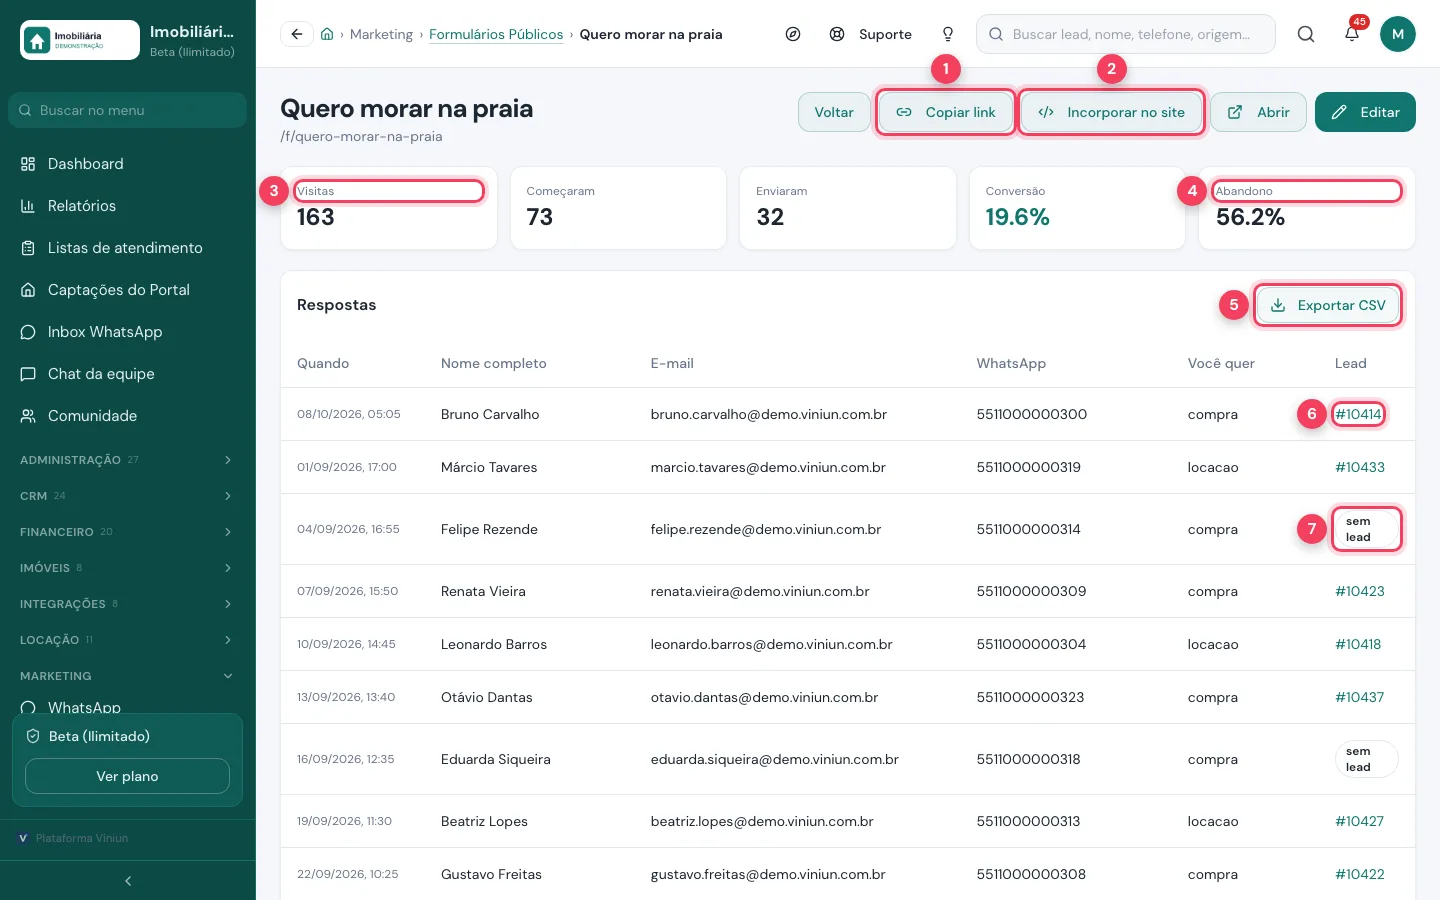Open the user avatar M menu
The width and height of the screenshot is (1440, 900).
[x=1398, y=34]
